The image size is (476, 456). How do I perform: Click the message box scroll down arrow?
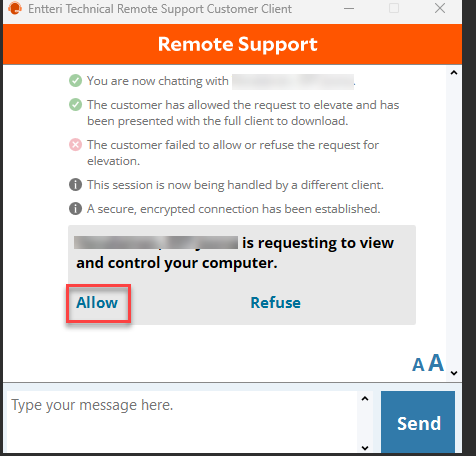tap(365, 448)
